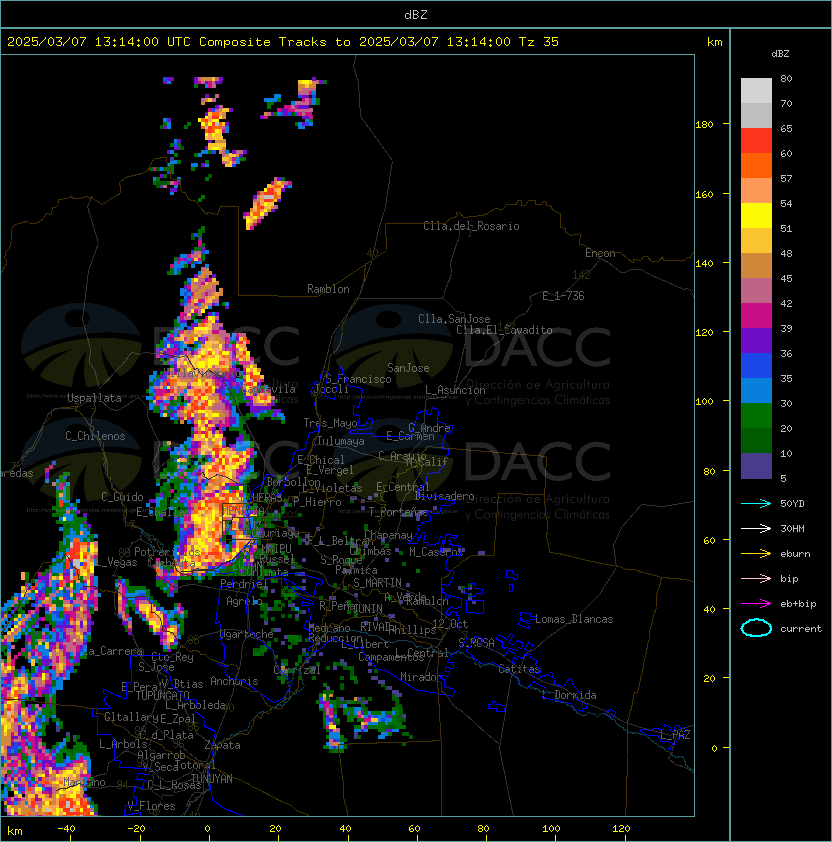This screenshot has width=832, height=842.
Task: Click the 'Tulumaya' map label
Action: (341, 441)
